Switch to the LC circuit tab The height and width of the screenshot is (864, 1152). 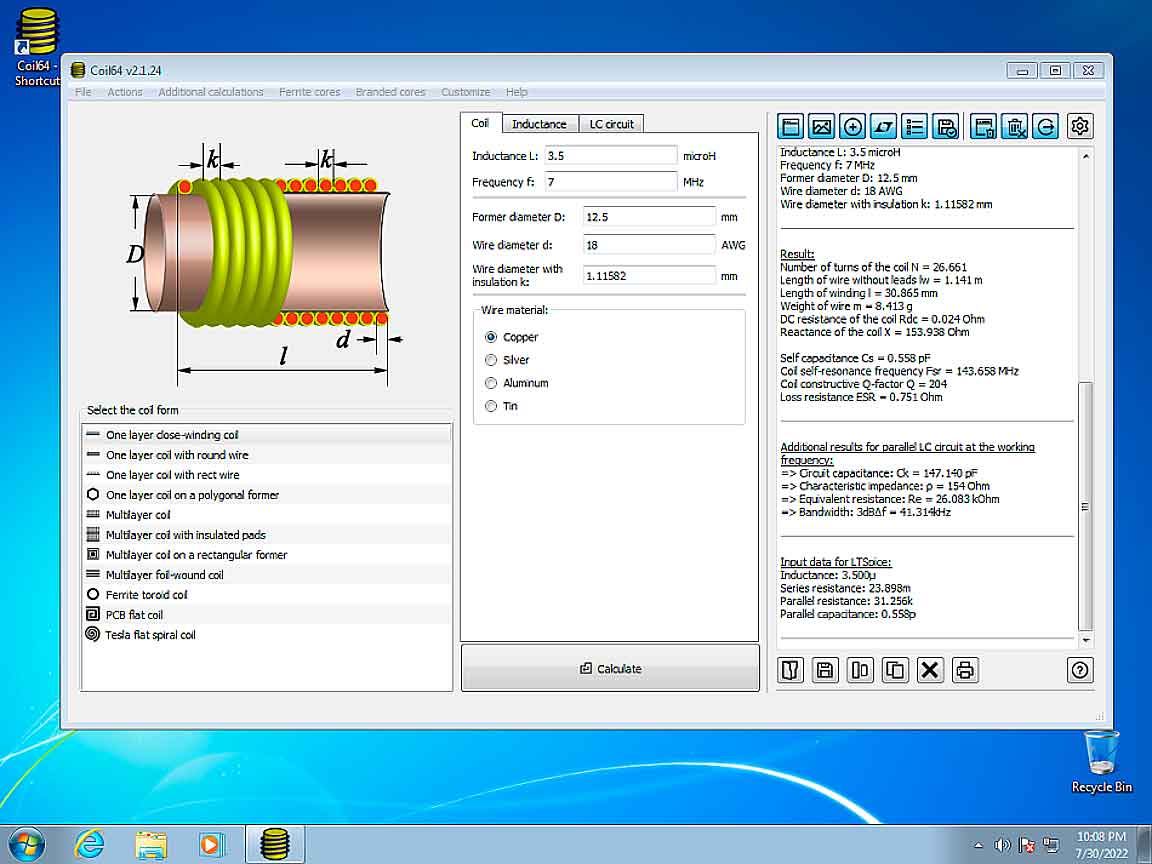point(611,124)
